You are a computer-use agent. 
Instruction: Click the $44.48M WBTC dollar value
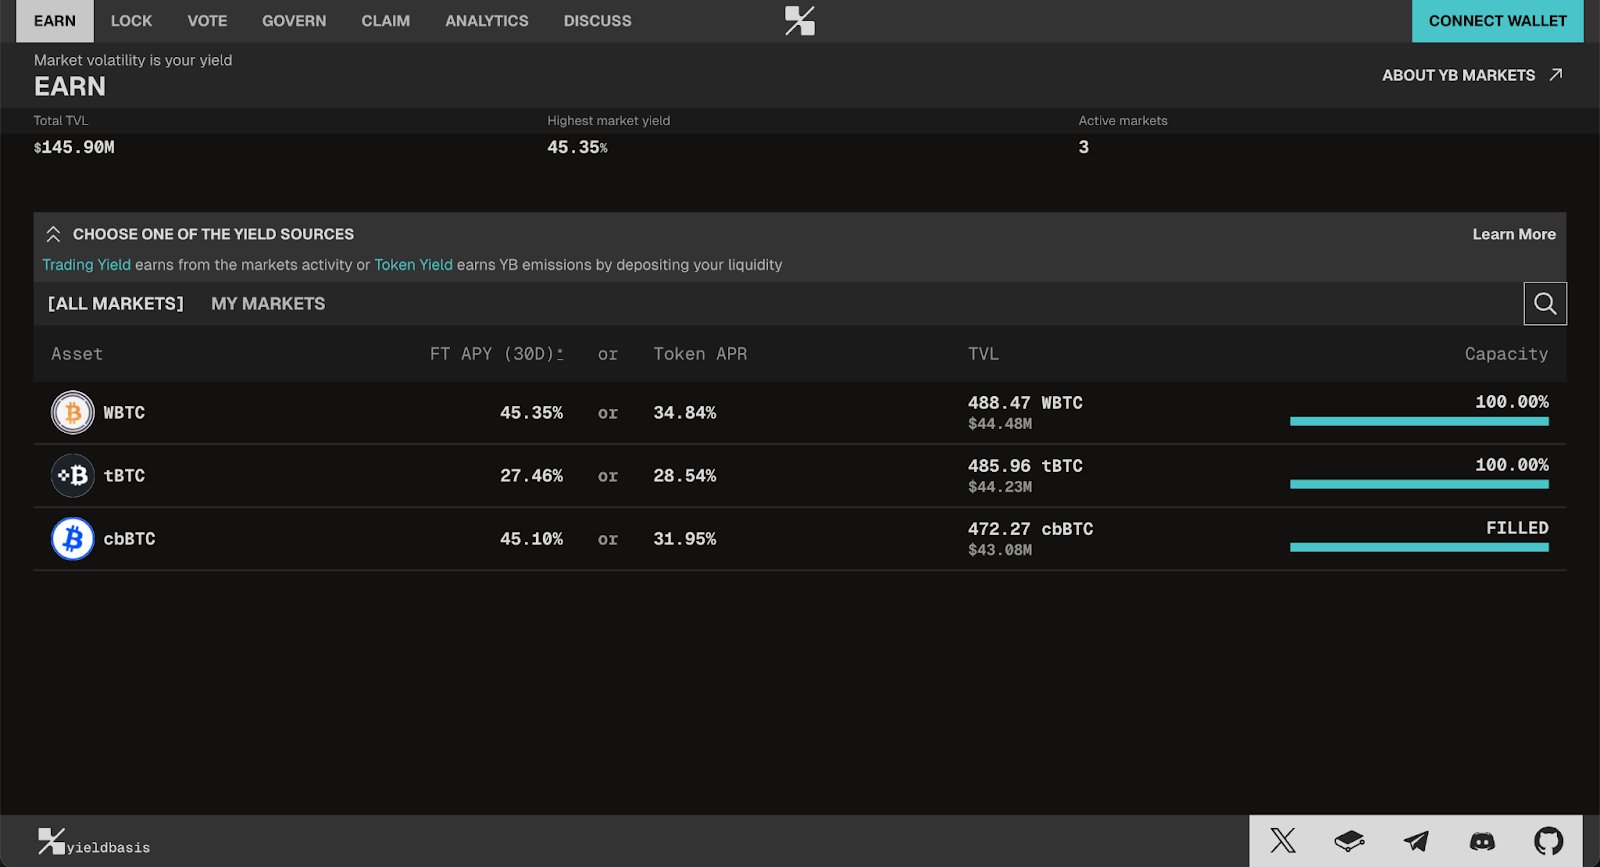[x=1000, y=424]
